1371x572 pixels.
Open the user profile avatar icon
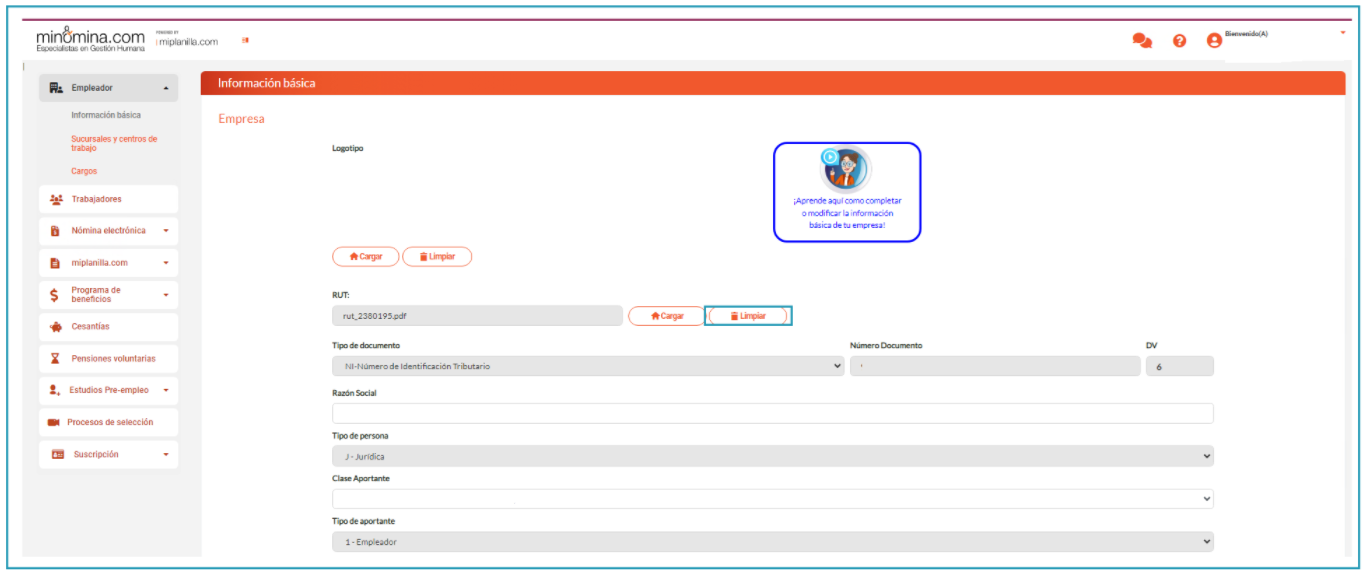pos(1214,41)
